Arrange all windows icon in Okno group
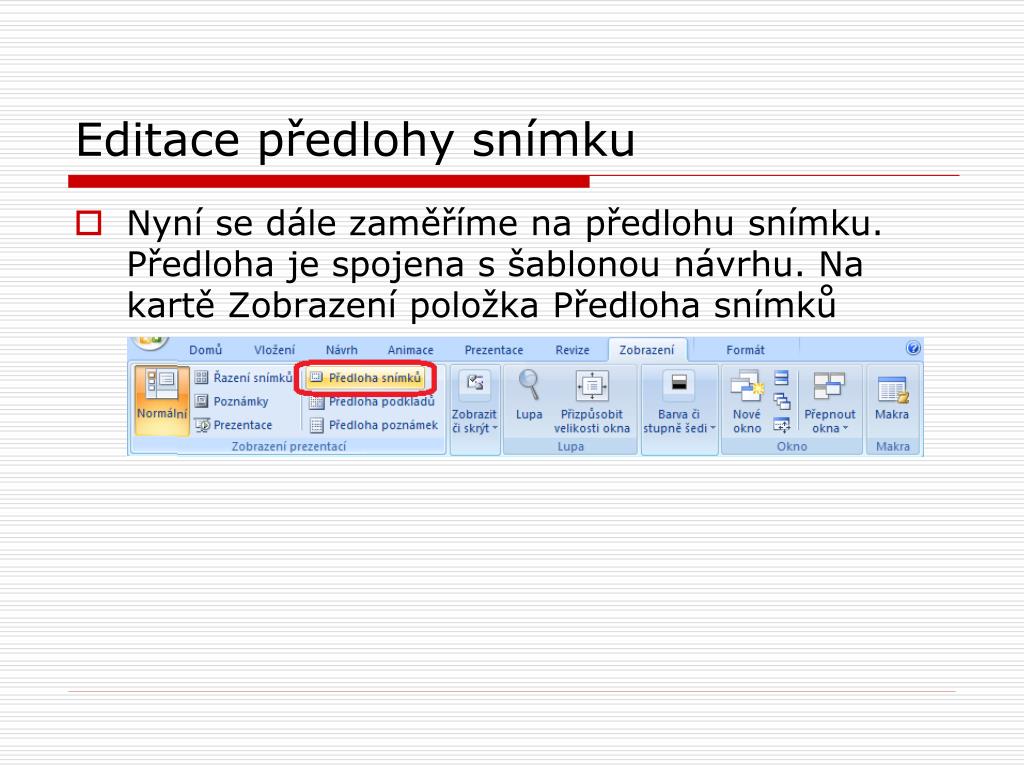 tap(782, 377)
